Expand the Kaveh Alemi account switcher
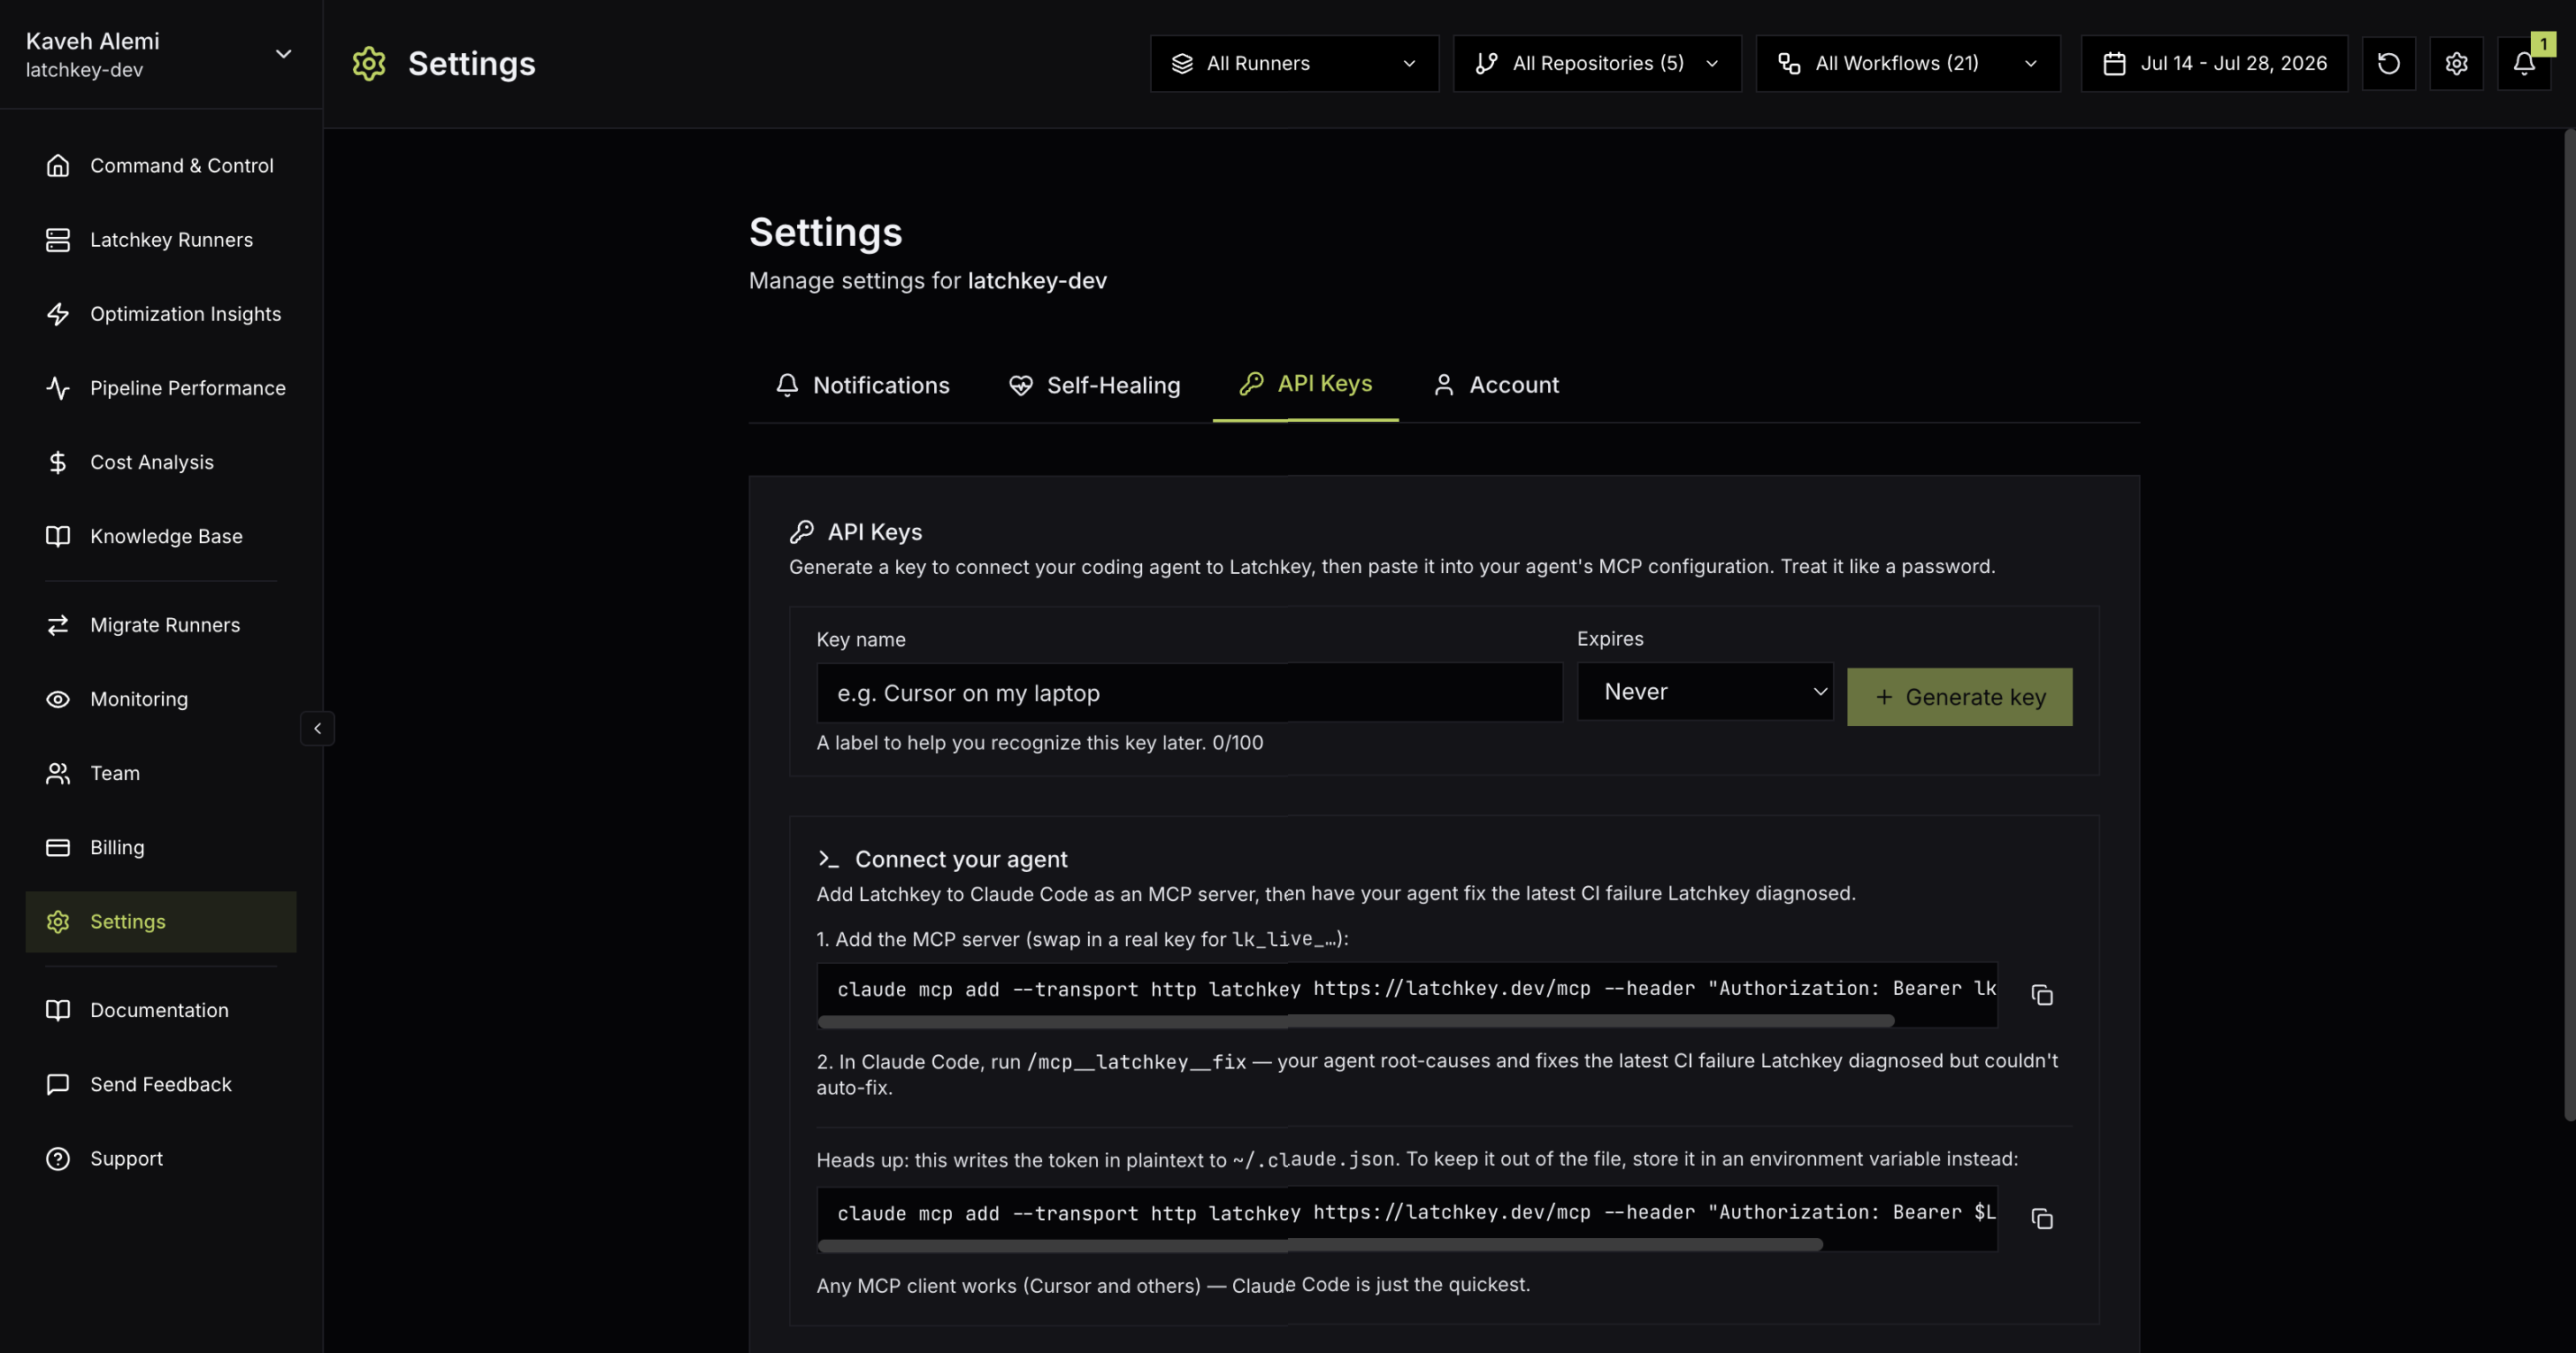2576x1353 pixels. click(x=160, y=54)
